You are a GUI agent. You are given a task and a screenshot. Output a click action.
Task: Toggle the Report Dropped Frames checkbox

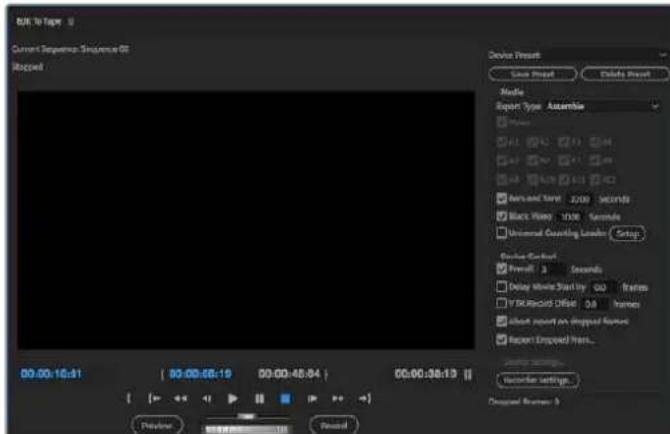coord(502,340)
